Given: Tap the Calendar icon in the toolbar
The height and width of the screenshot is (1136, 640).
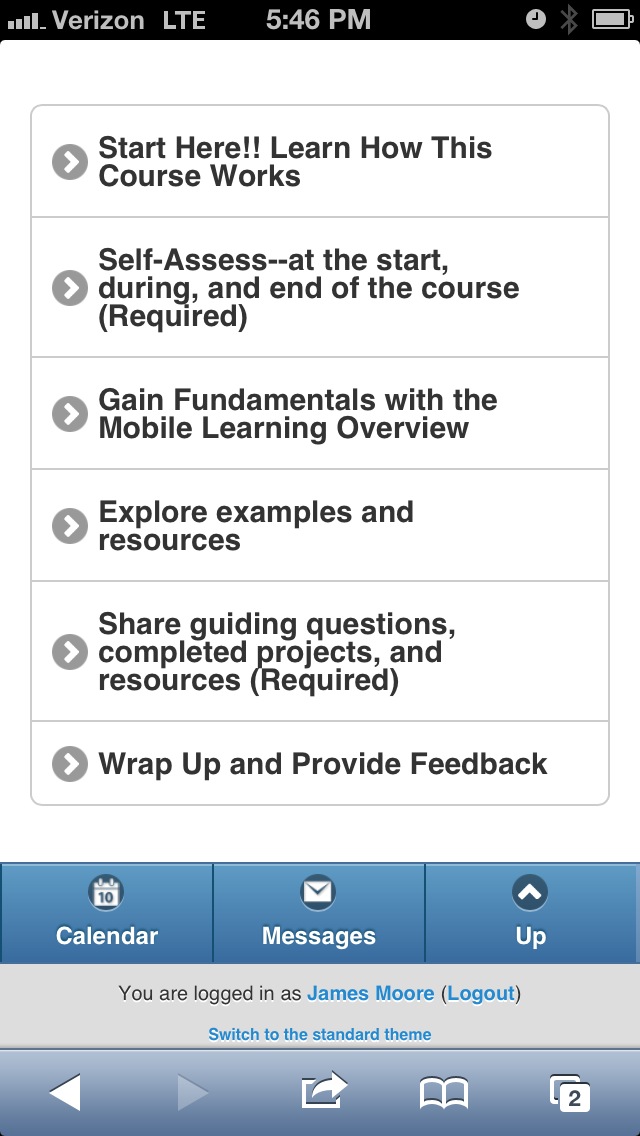Looking at the screenshot, I should click(106, 892).
